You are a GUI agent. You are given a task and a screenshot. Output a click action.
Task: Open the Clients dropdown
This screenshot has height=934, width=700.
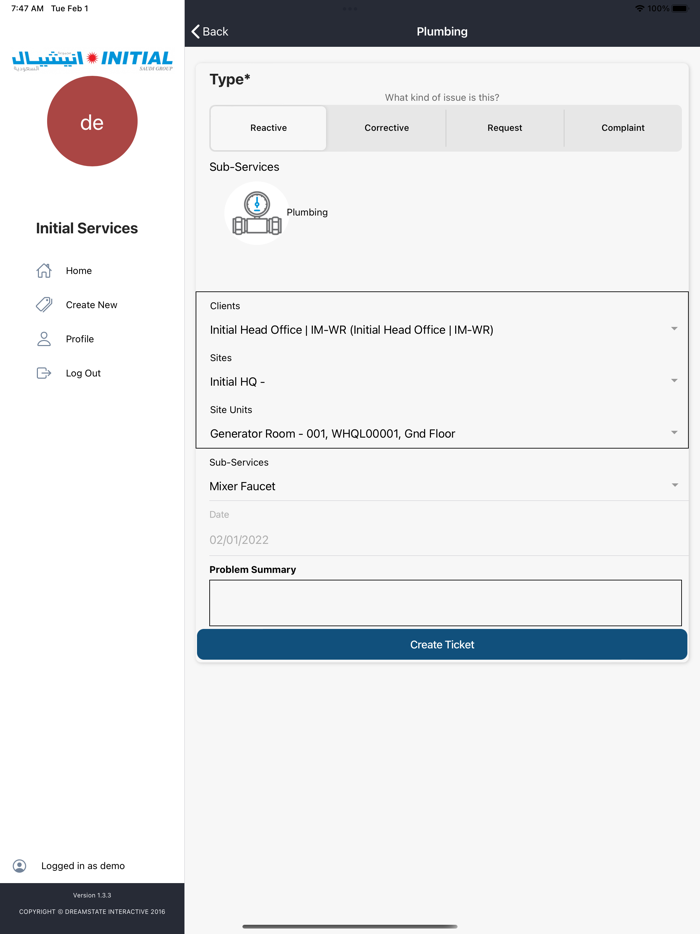point(442,329)
